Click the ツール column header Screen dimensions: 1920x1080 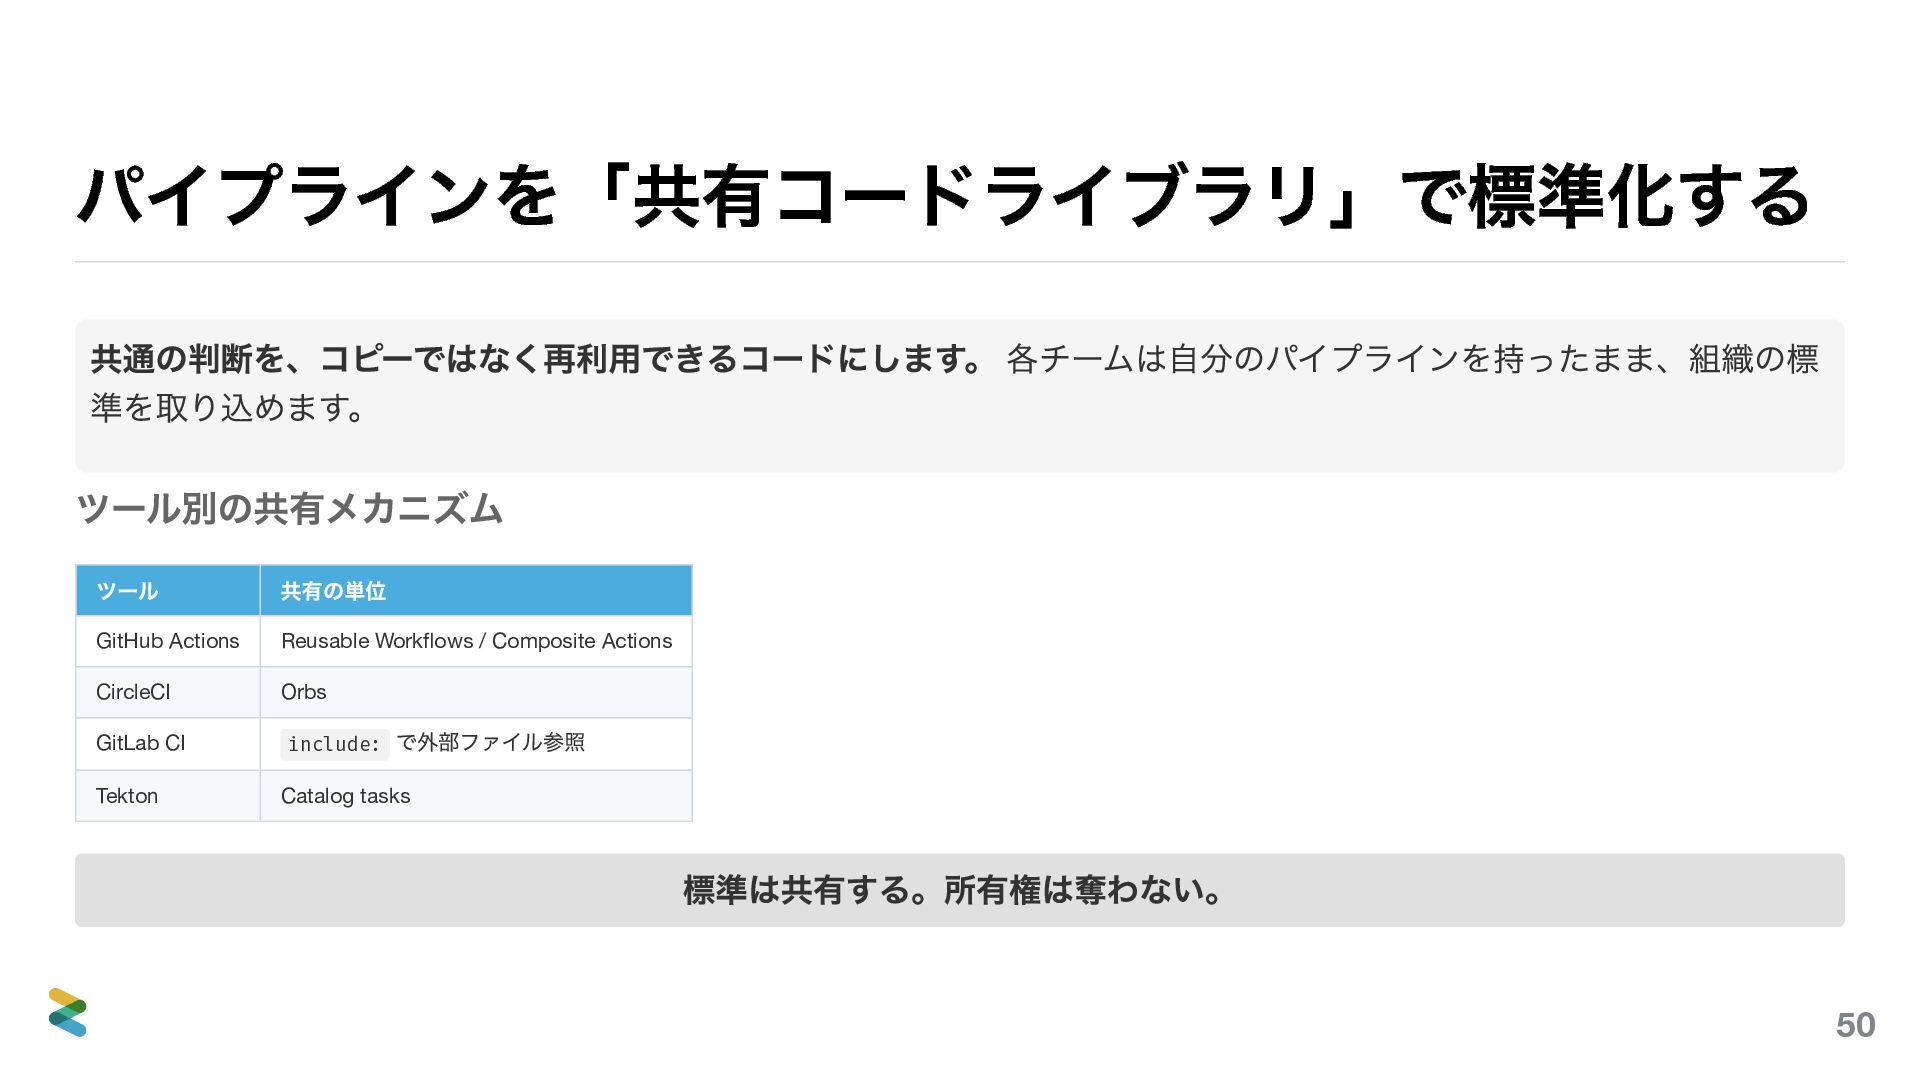pyautogui.click(x=168, y=590)
